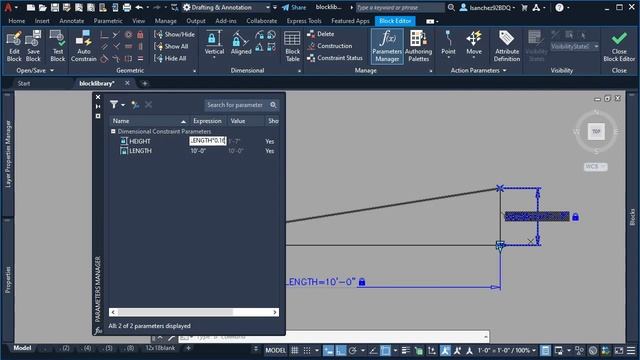Create a new user parameter icon
Viewport: 640px width, 360px height.
[x=135, y=105]
